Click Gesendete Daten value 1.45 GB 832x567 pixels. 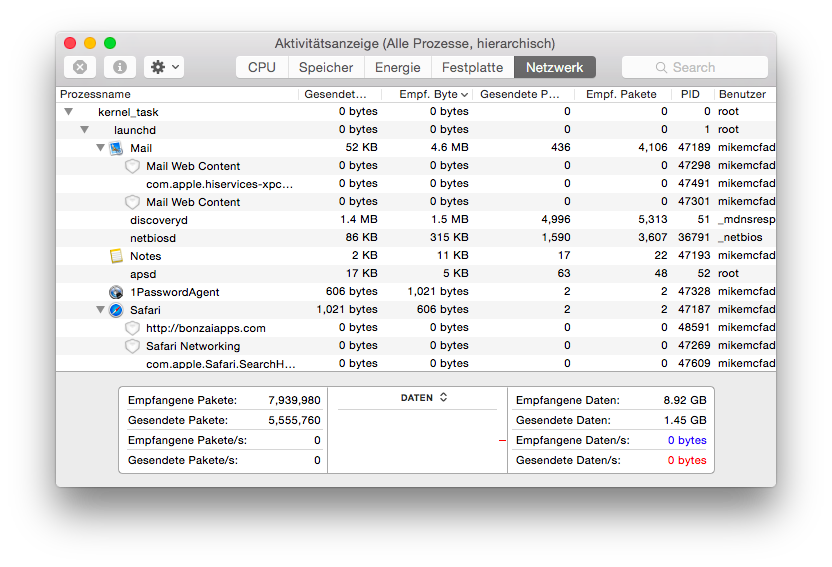point(685,421)
